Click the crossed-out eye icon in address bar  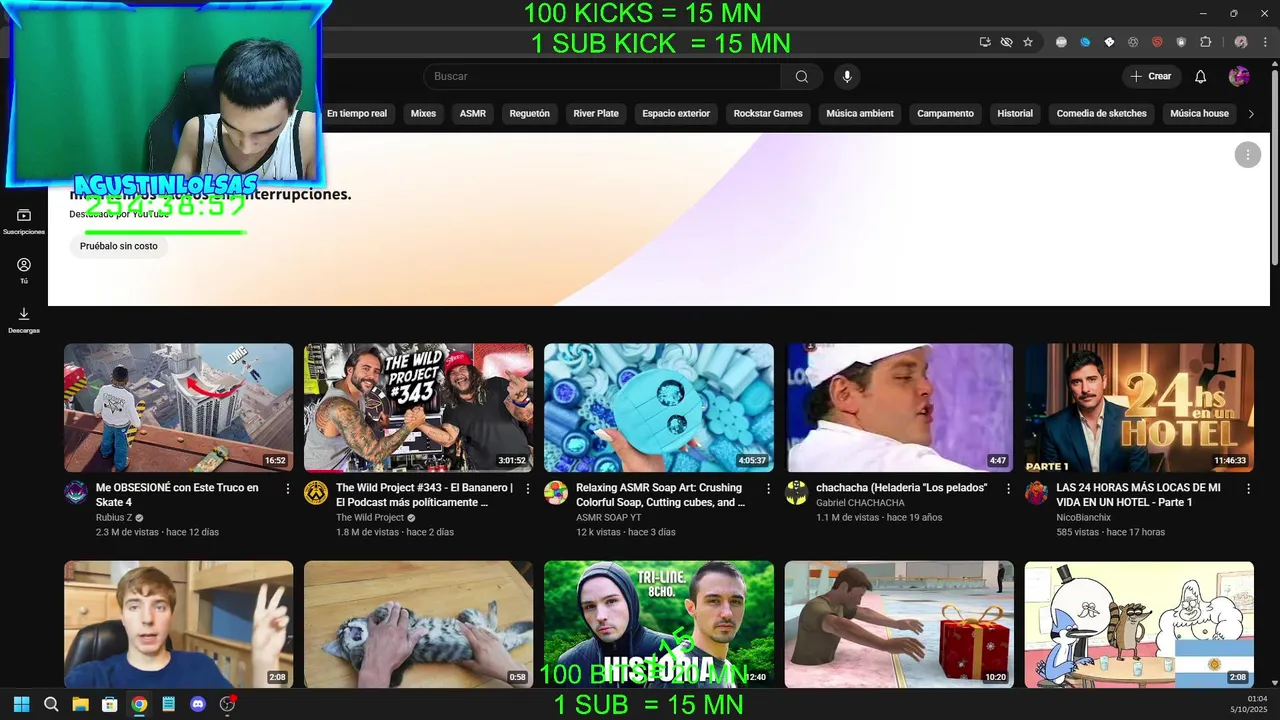pyautogui.click(x=1006, y=42)
